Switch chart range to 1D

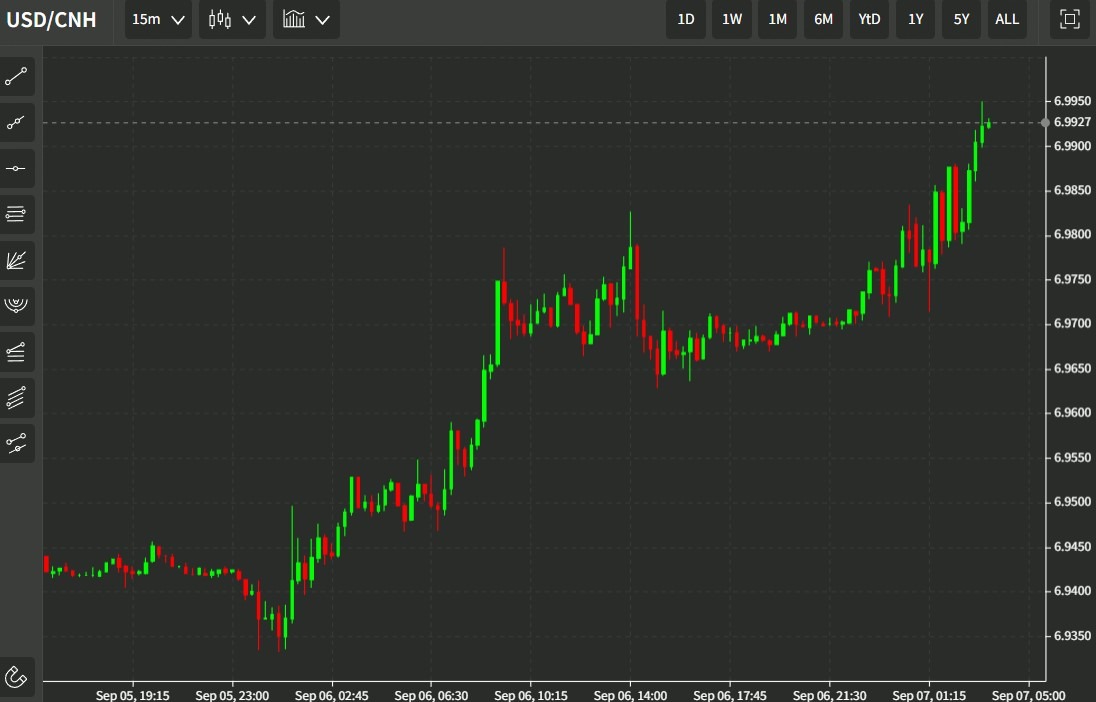[685, 19]
